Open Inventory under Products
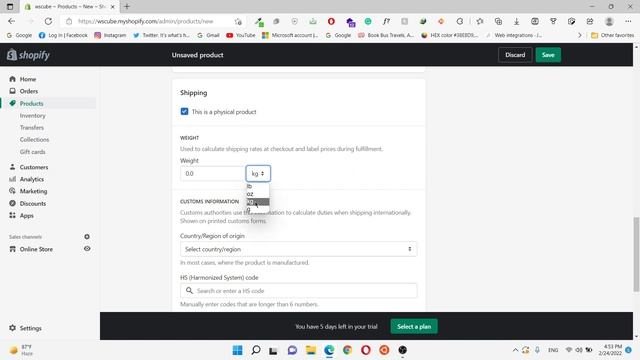The image size is (640, 360). (33, 116)
